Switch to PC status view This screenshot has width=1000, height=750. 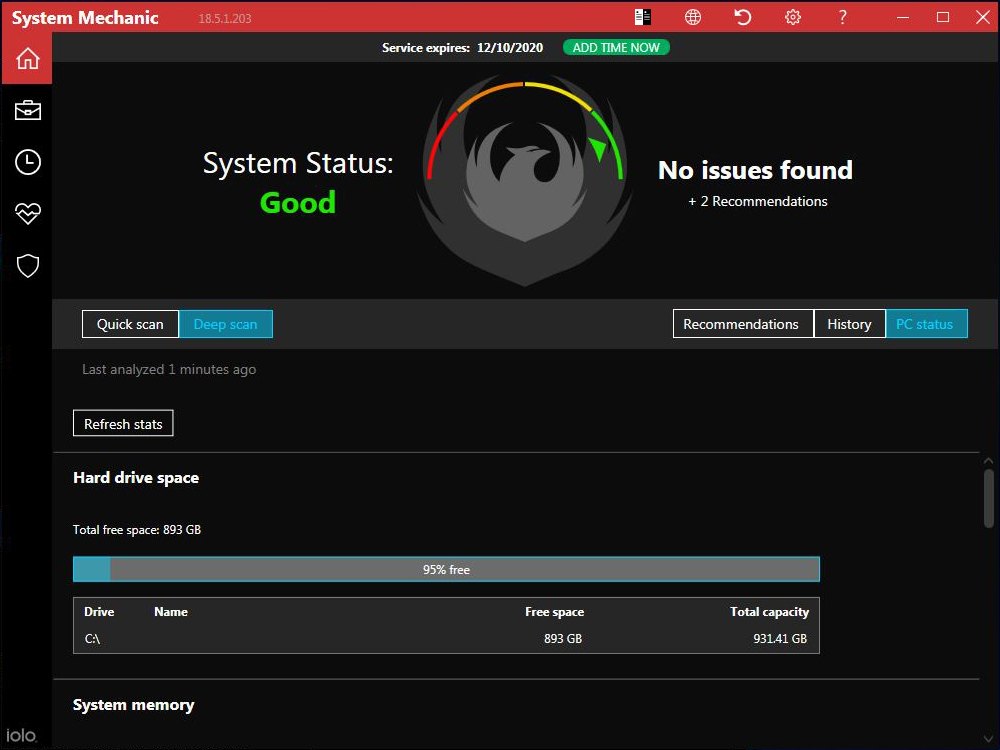pos(926,323)
